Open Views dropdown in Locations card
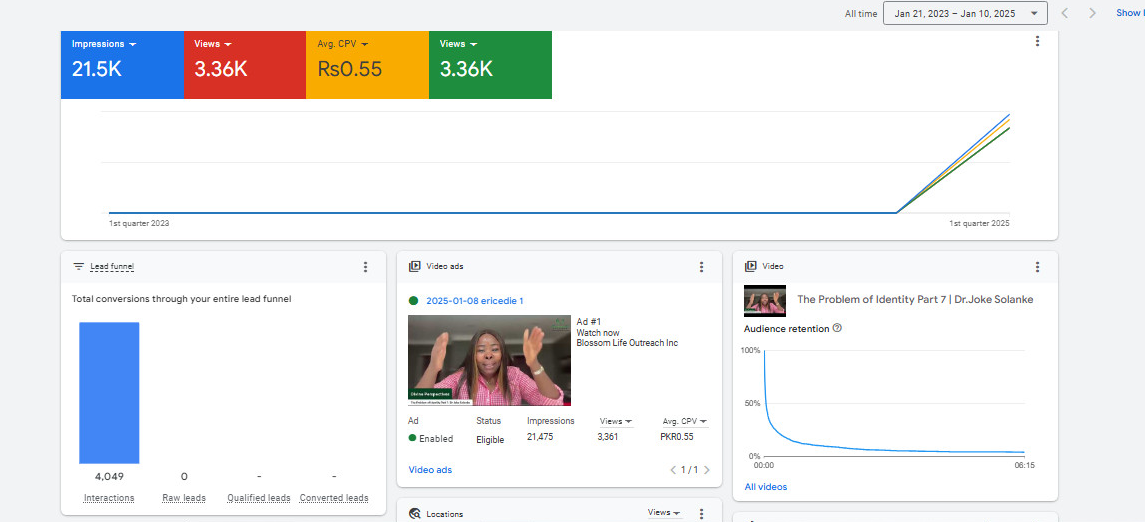The width and height of the screenshot is (1145, 522). (x=664, y=513)
